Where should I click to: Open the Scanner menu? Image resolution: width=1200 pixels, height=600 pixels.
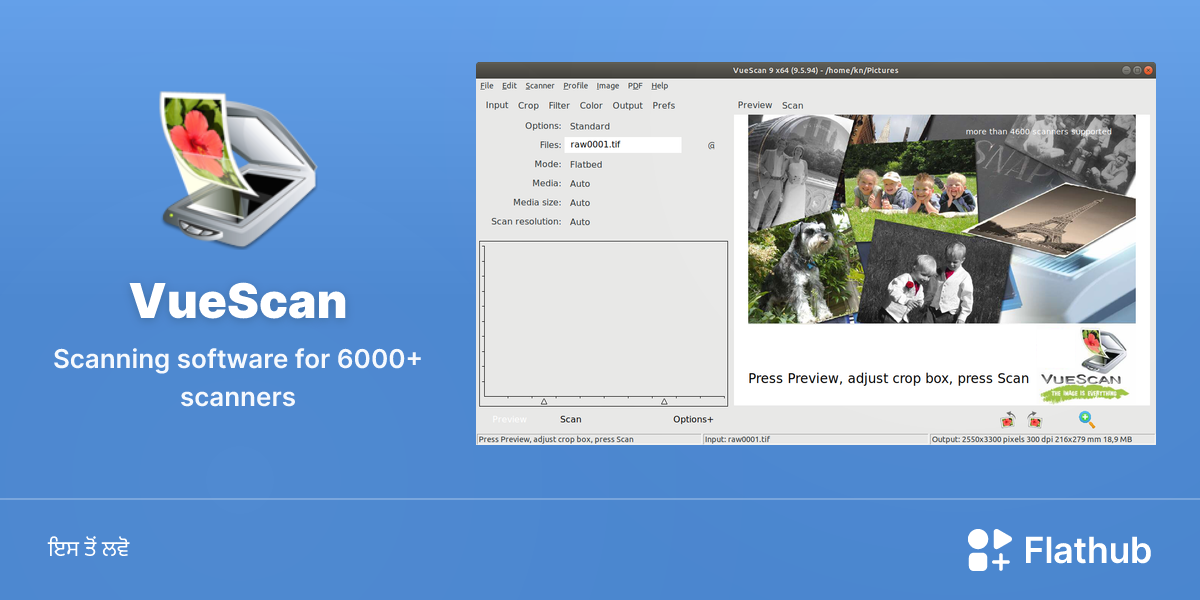point(540,86)
